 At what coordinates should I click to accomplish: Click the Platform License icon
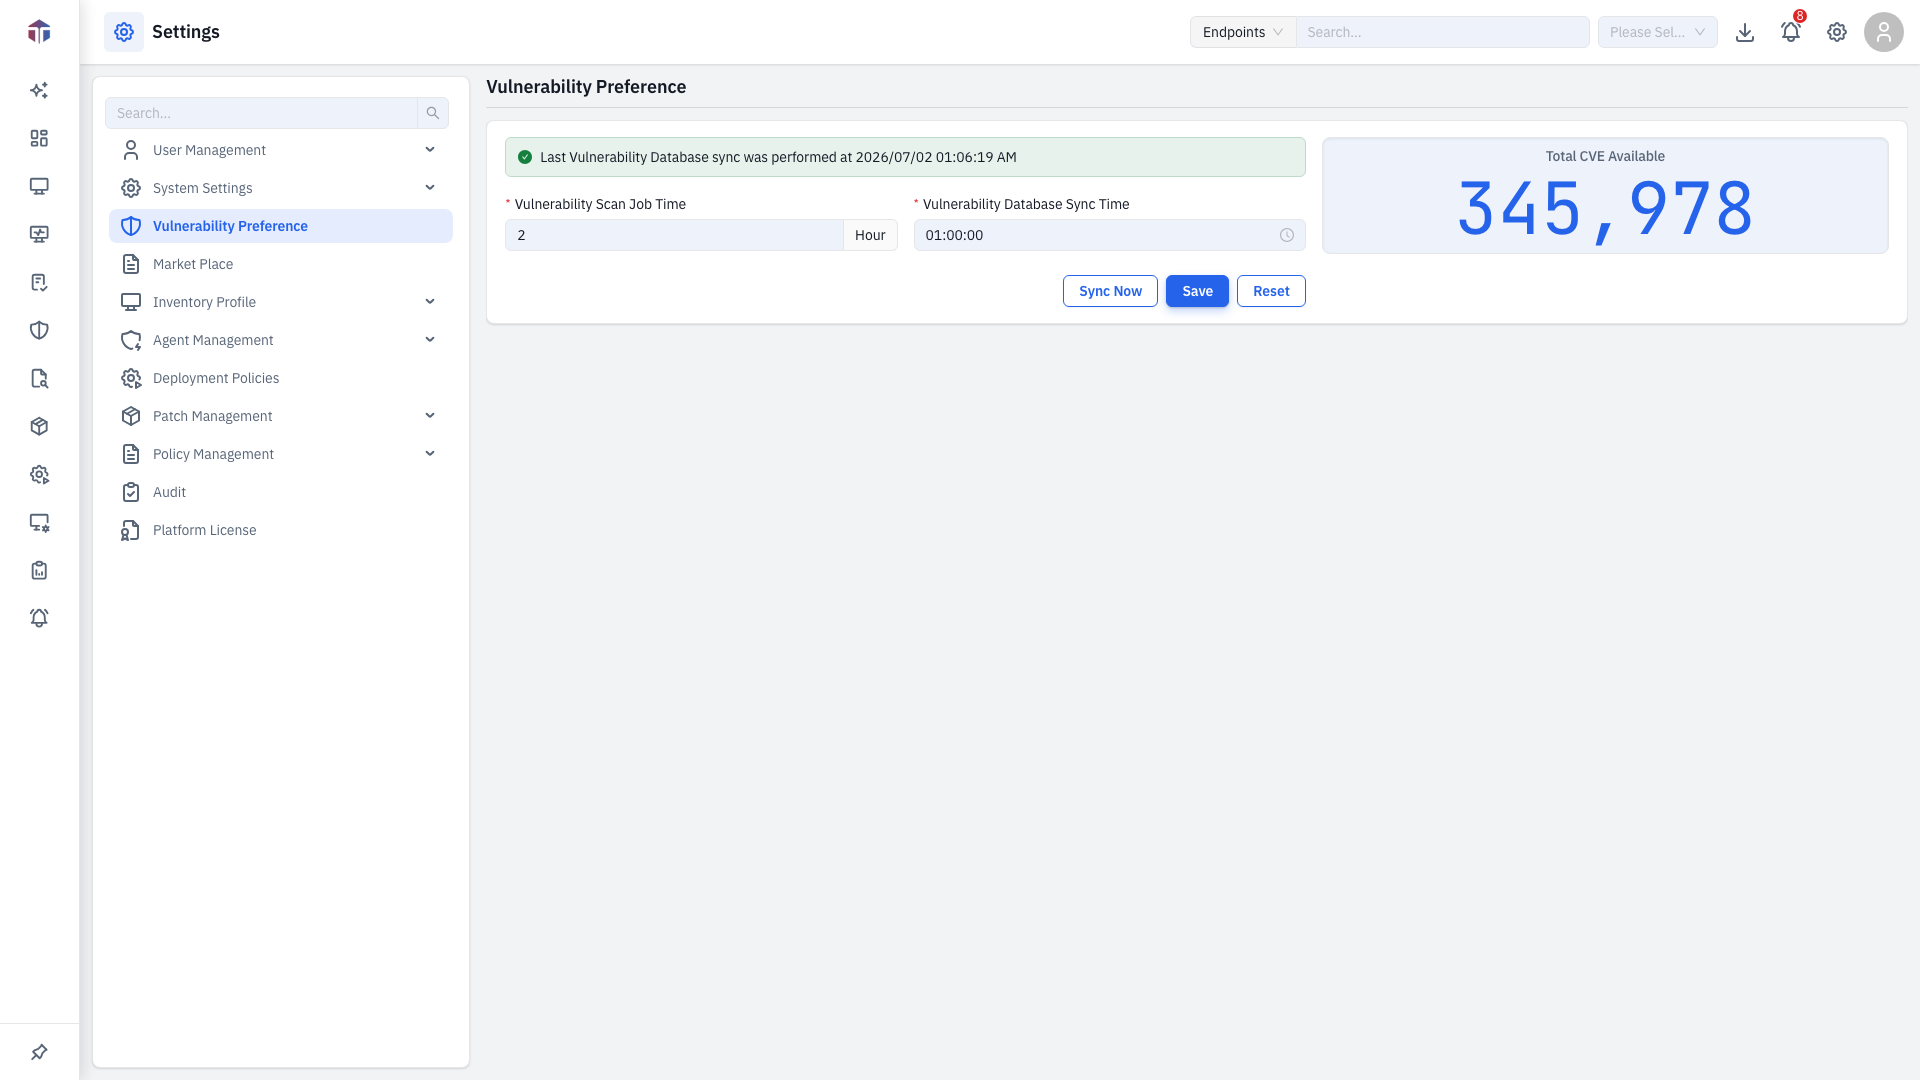[x=131, y=530]
